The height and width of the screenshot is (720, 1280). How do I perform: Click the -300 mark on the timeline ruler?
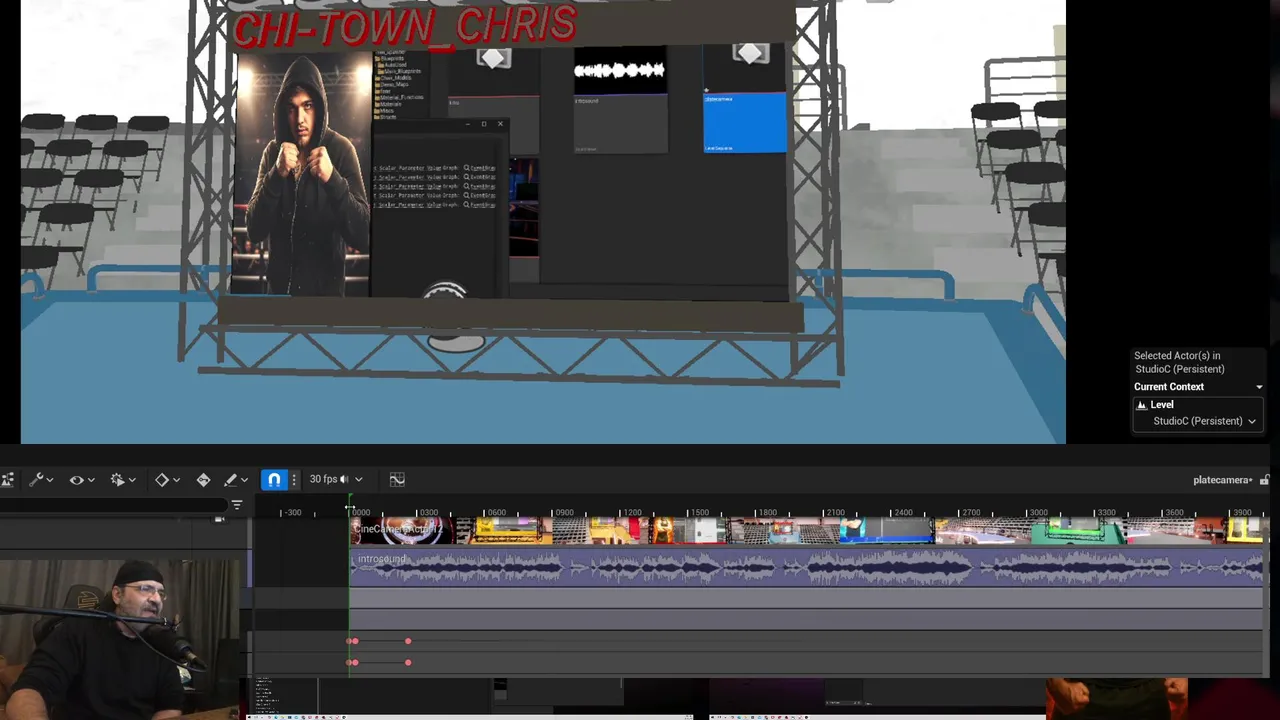coord(292,513)
